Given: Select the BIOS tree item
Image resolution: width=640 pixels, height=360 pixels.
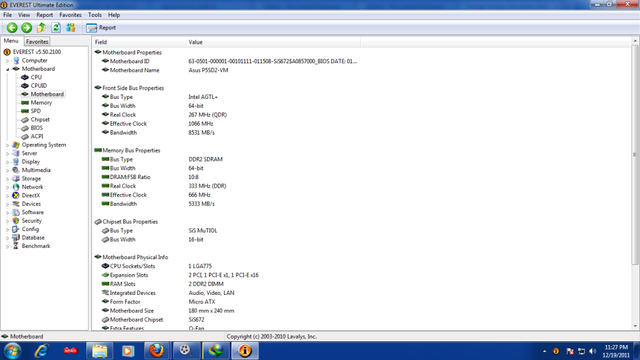Looking at the screenshot, I should click(x=36, y=128).
